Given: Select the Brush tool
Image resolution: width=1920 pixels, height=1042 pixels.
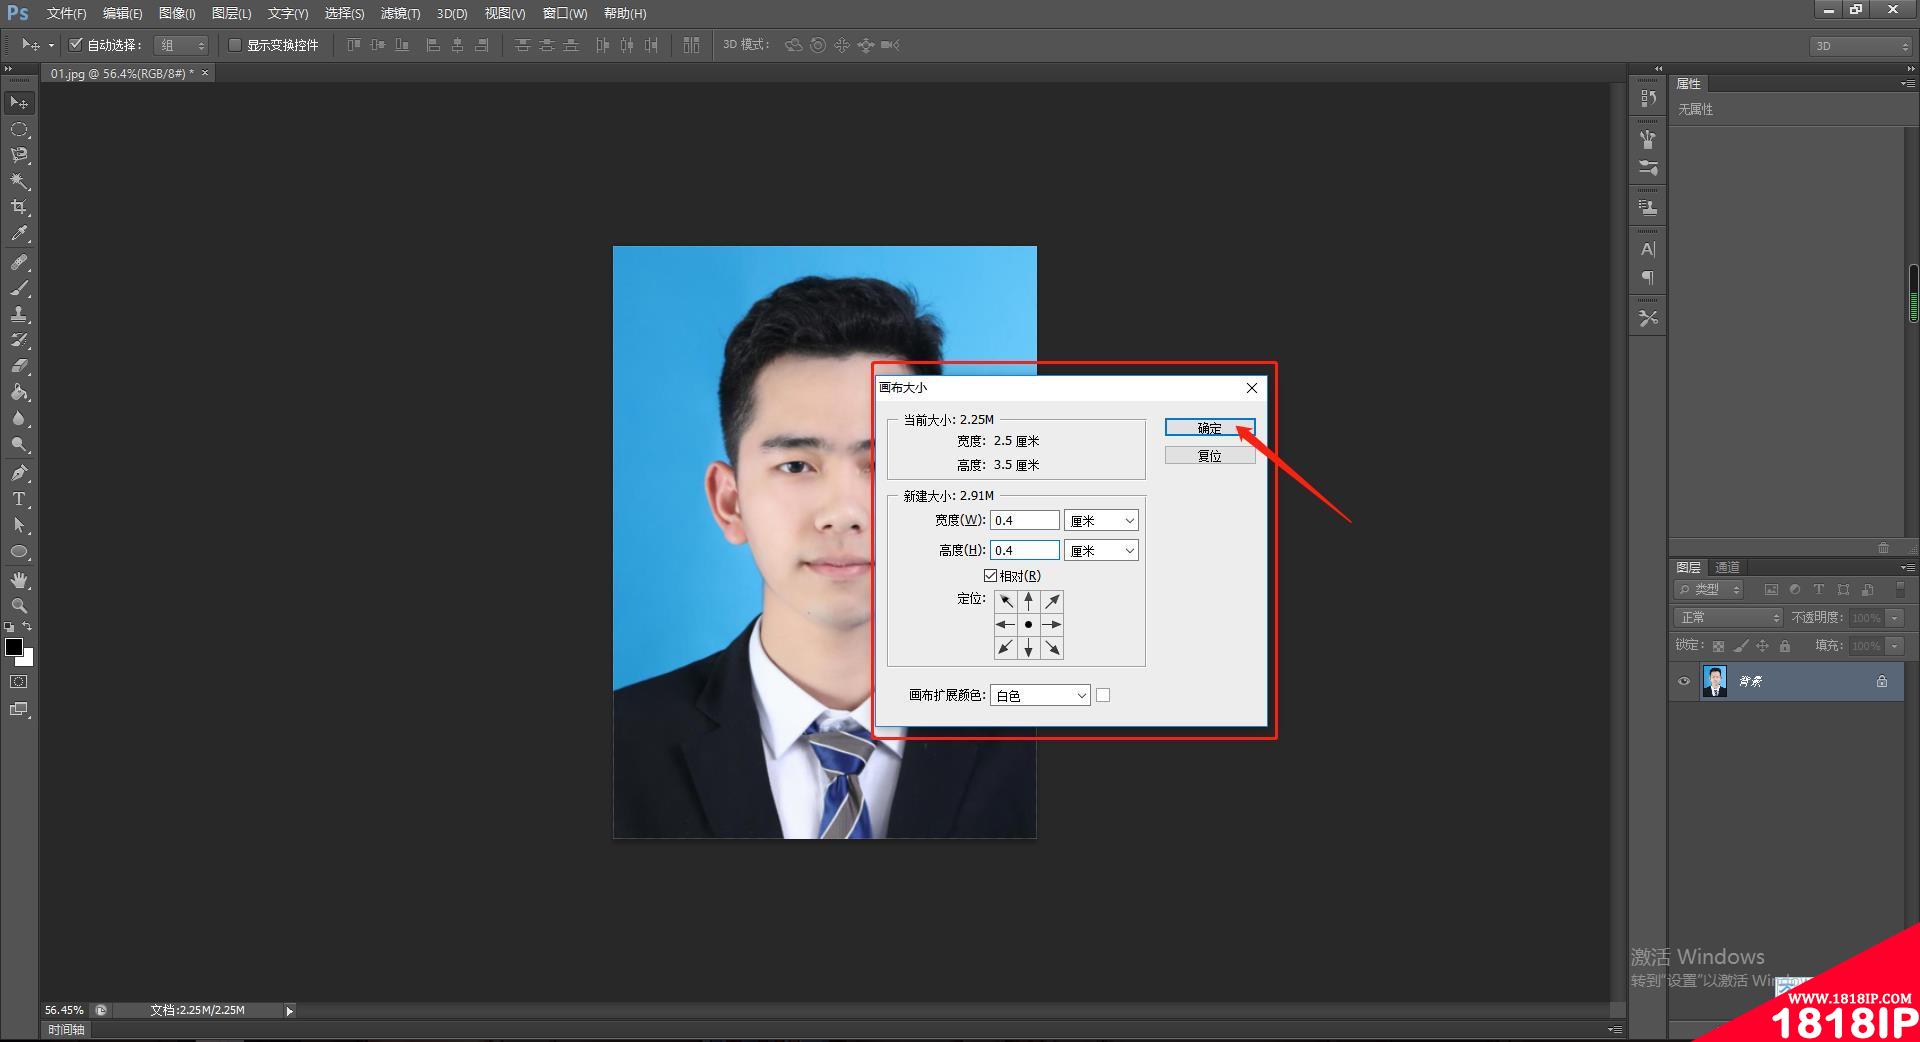Looking at the screenshot, I should (19, 288).
